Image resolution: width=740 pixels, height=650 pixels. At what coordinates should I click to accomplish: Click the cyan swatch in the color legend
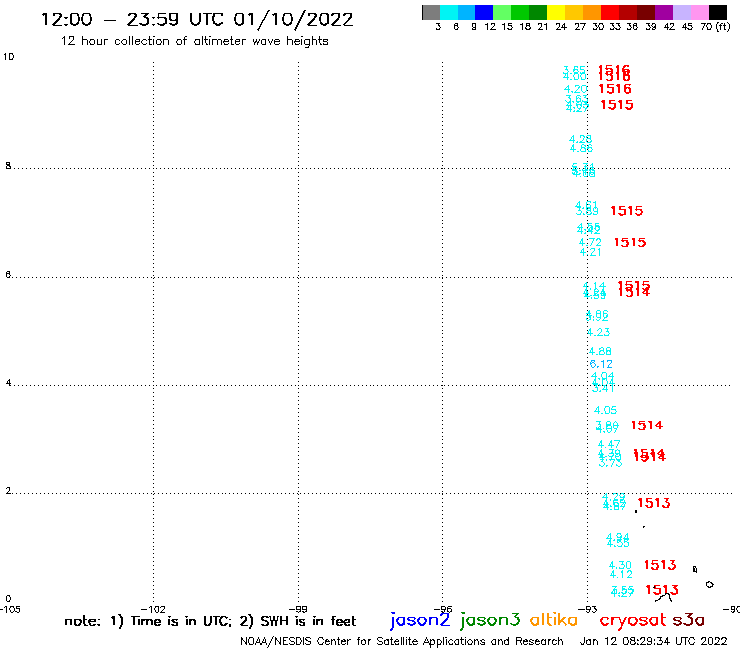(x=449, y=12)
